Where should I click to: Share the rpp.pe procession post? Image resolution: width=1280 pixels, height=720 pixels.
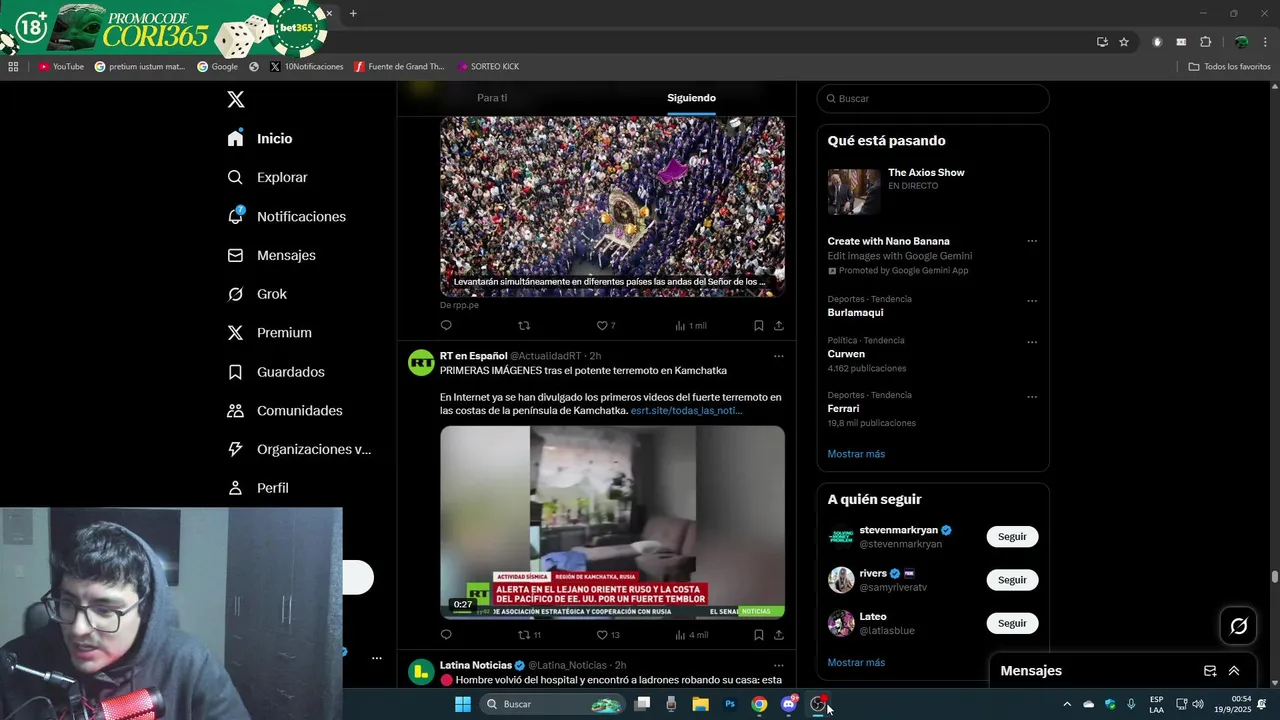[x=778, y=325]
